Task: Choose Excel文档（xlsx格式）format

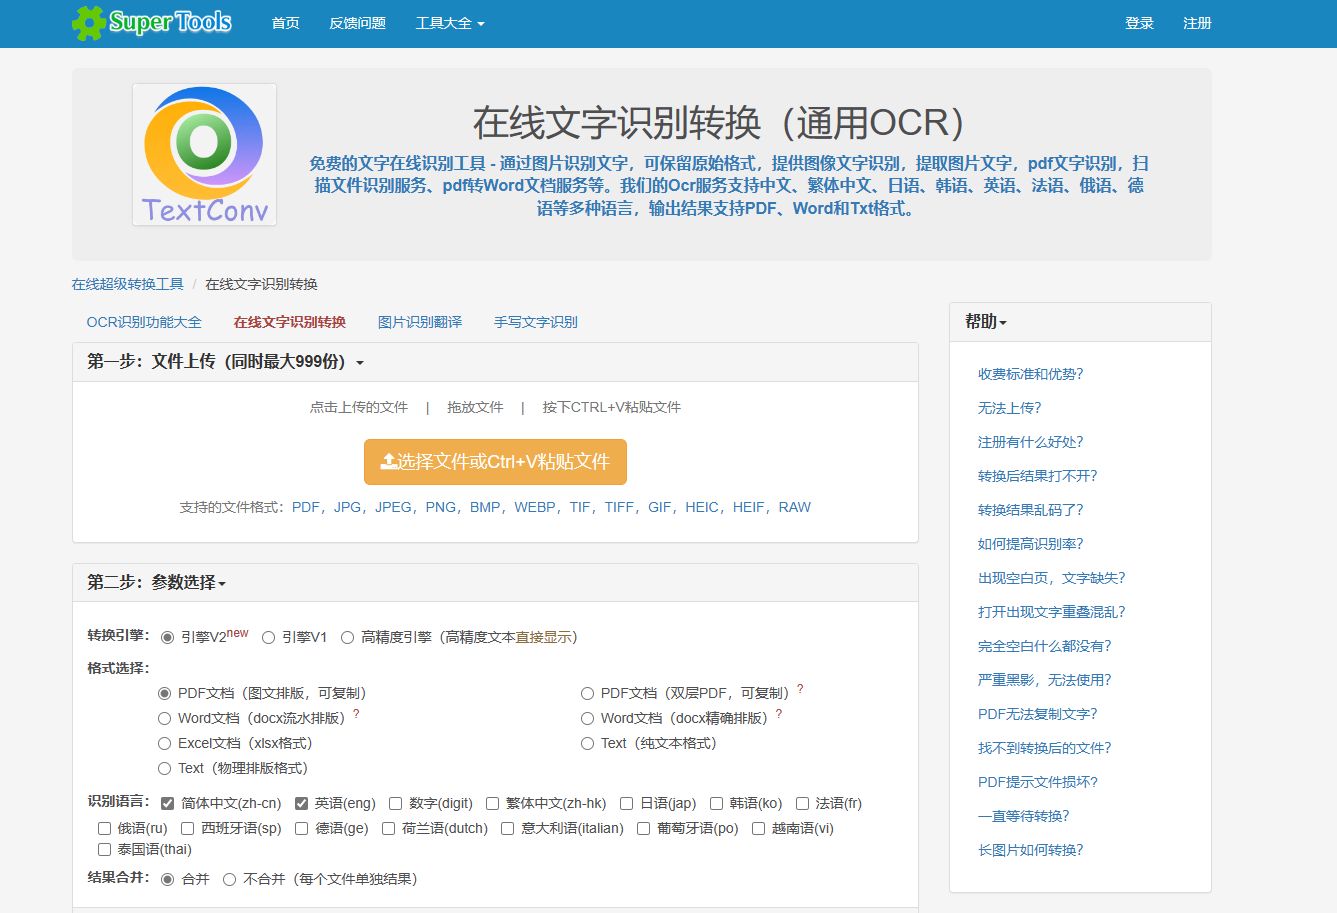Action: [x=164, y=743]
